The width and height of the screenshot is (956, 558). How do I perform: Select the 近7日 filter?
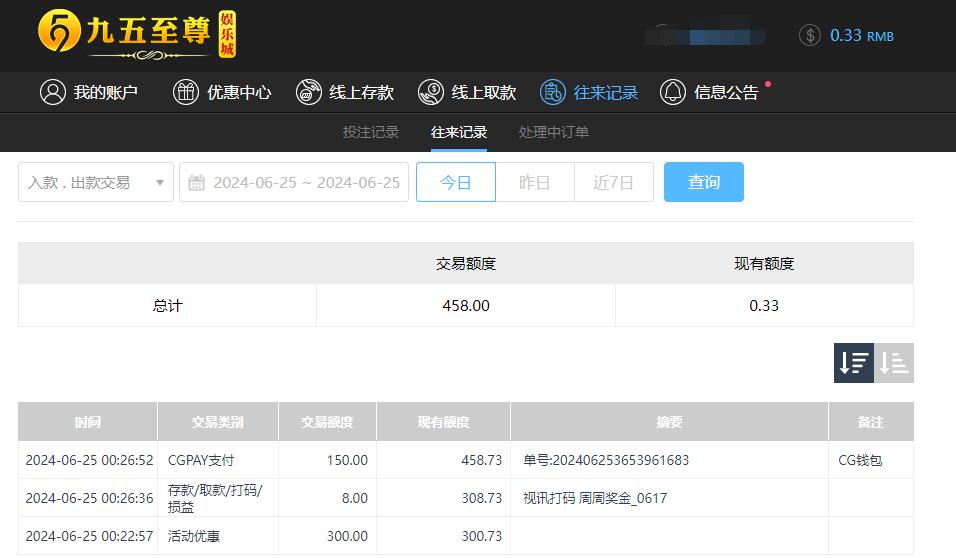613,182
